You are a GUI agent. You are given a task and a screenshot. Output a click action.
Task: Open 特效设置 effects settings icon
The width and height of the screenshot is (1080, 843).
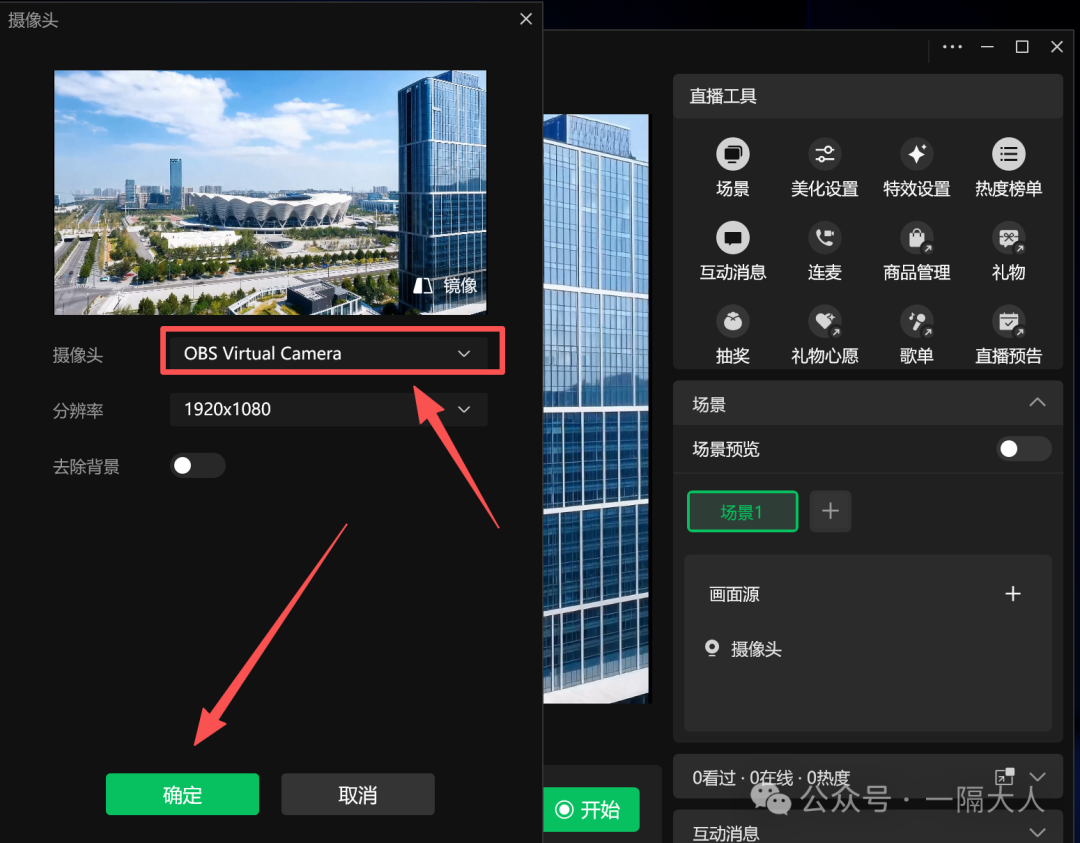point(916,155)
